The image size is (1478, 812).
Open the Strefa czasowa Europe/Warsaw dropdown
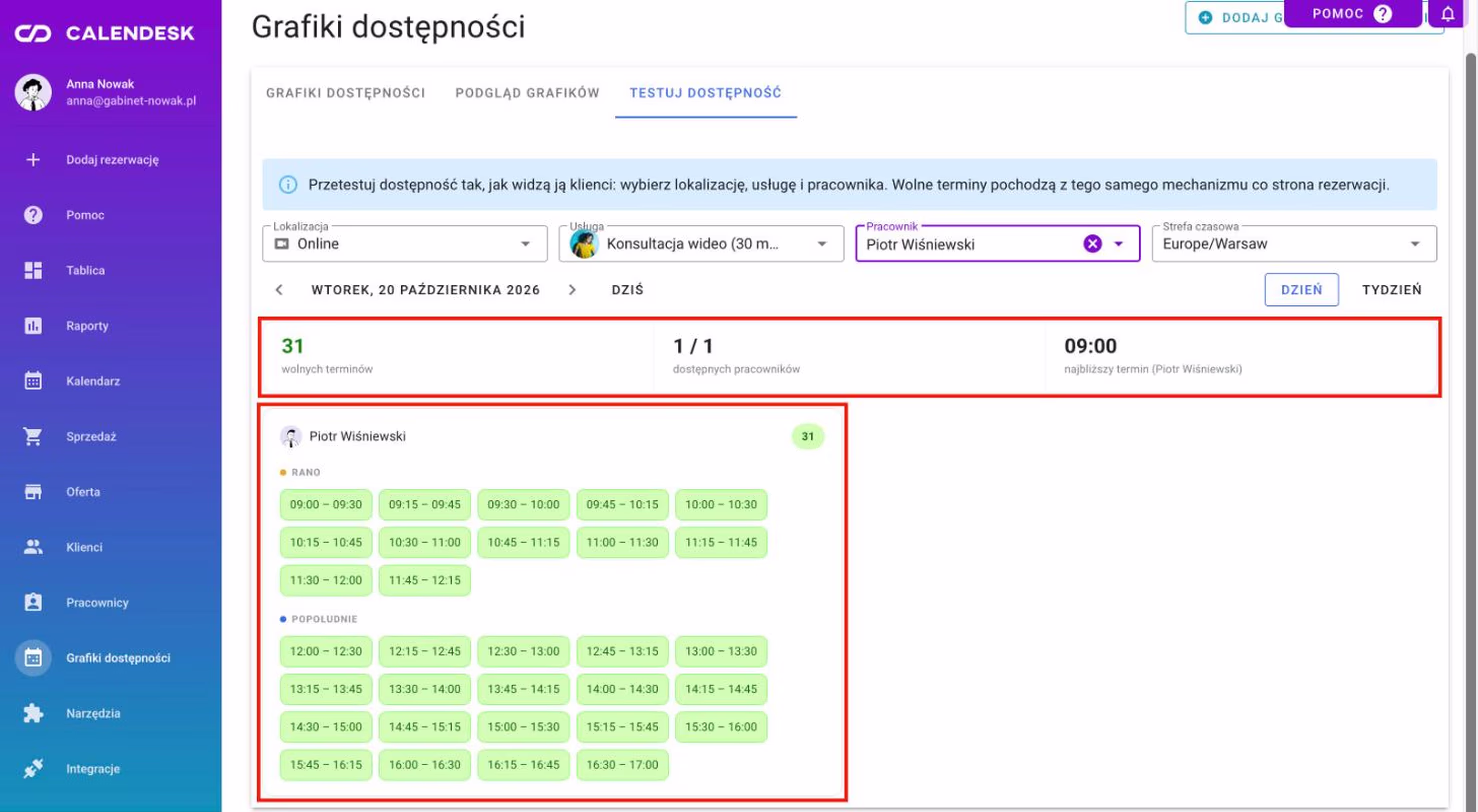pyautogui.click(x=1294, y=244)
